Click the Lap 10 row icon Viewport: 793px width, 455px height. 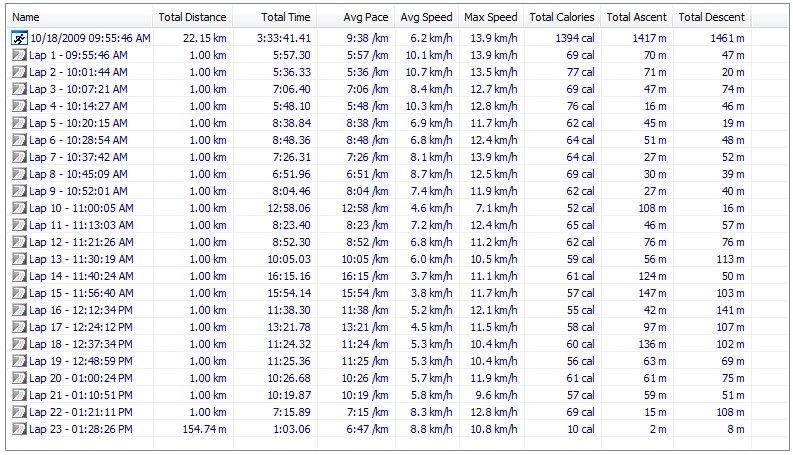click(x=19, y=208)
